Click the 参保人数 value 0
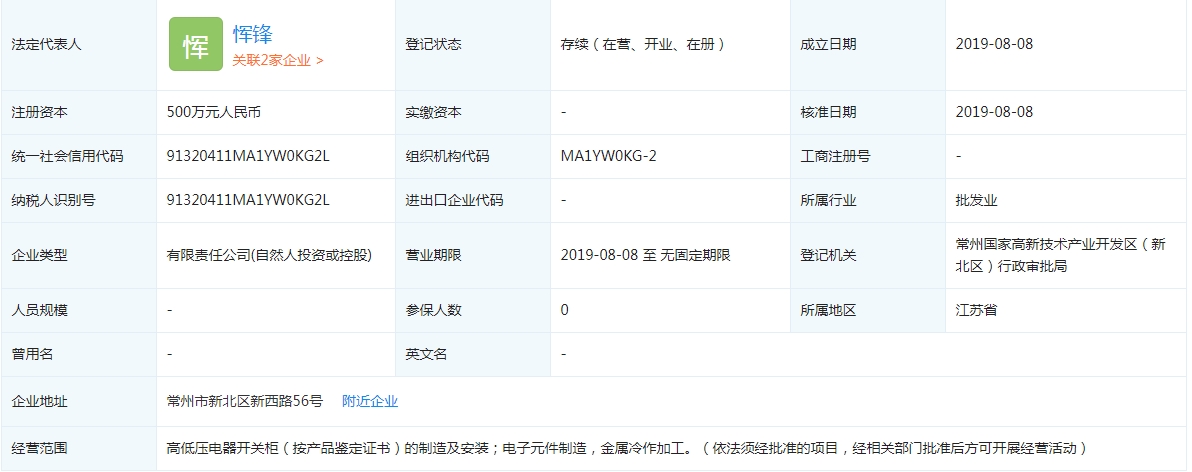1192x472 pixels. (565, 310)
